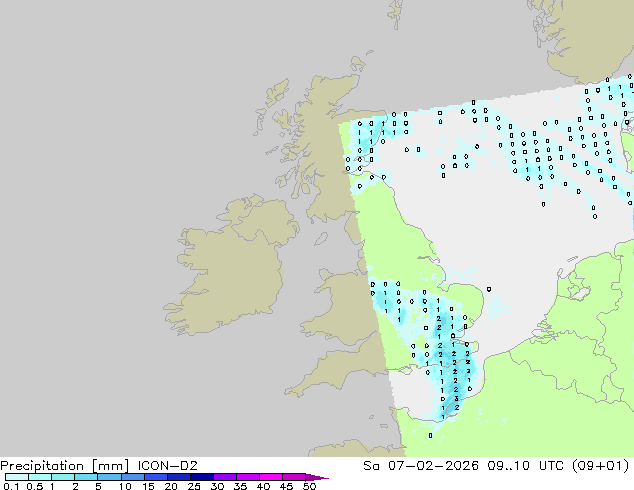Click the legend scale label "50"
This screenshot has height=490, width=634.
(x=309, y=486)
